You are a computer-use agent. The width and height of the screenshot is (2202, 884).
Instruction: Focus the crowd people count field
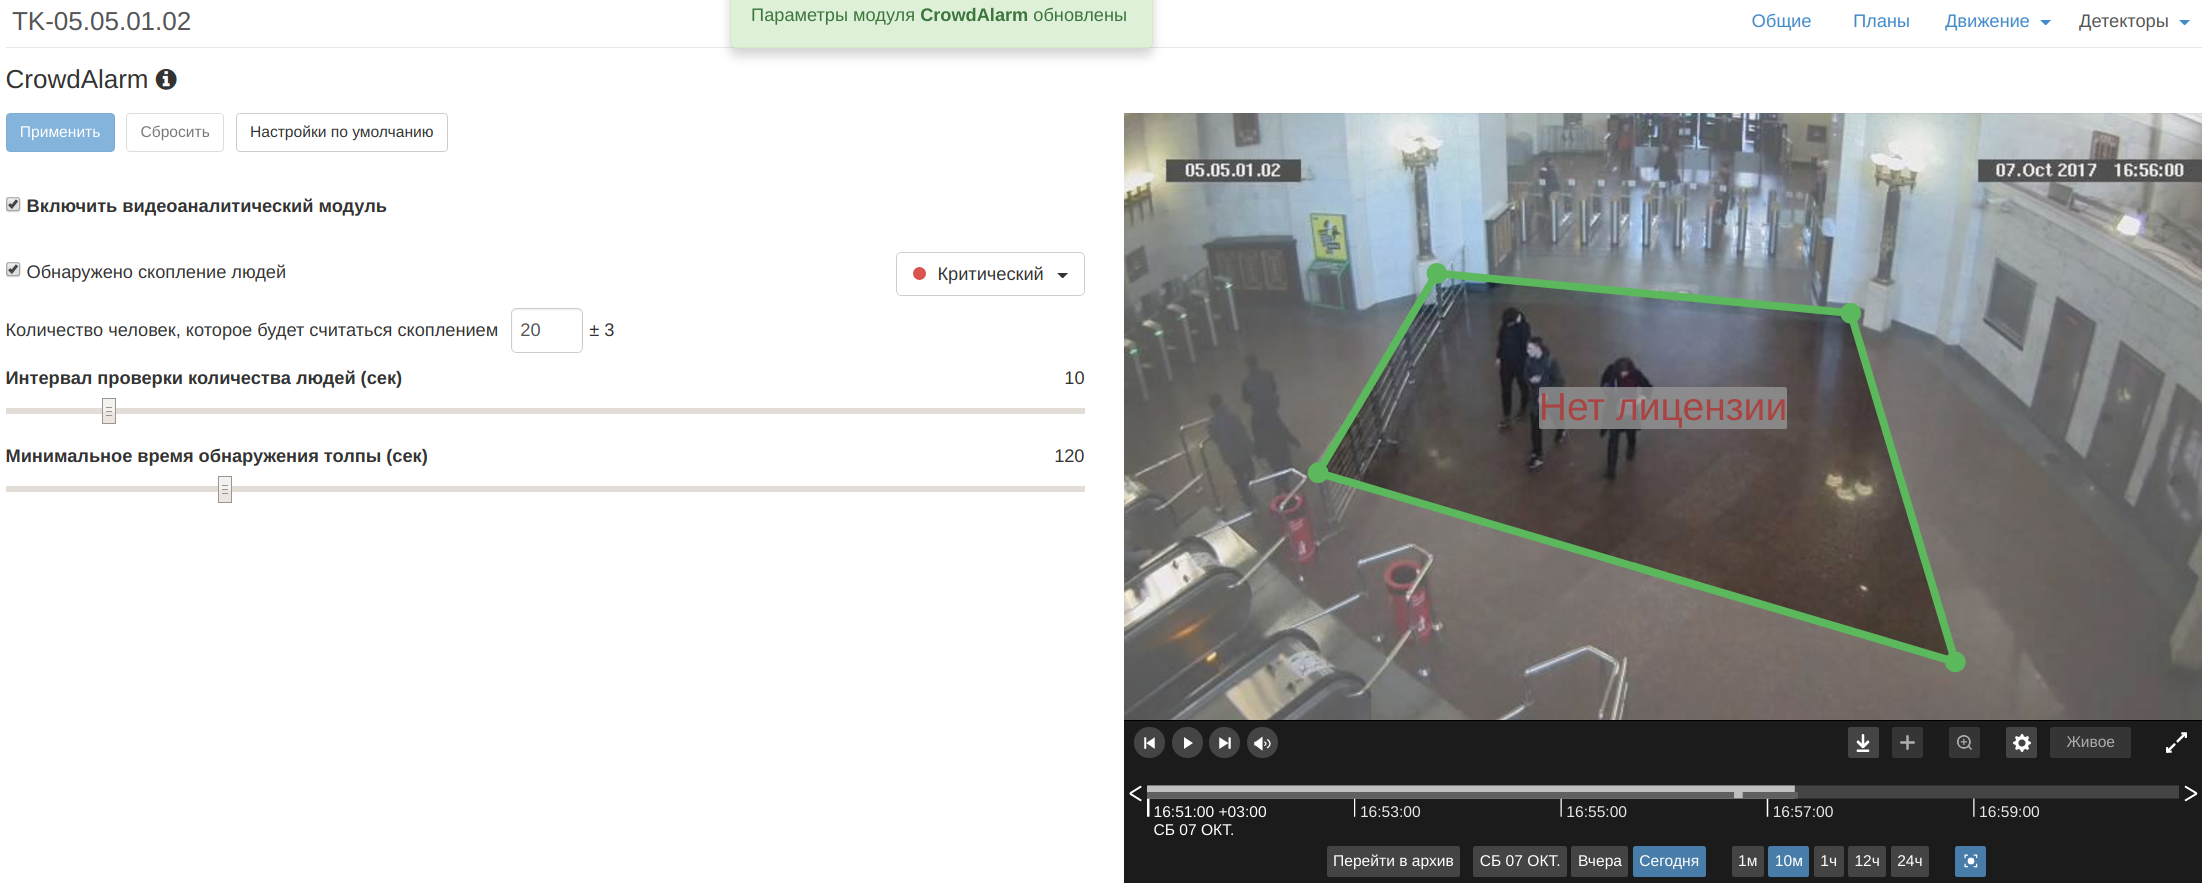tap(547, 330)
